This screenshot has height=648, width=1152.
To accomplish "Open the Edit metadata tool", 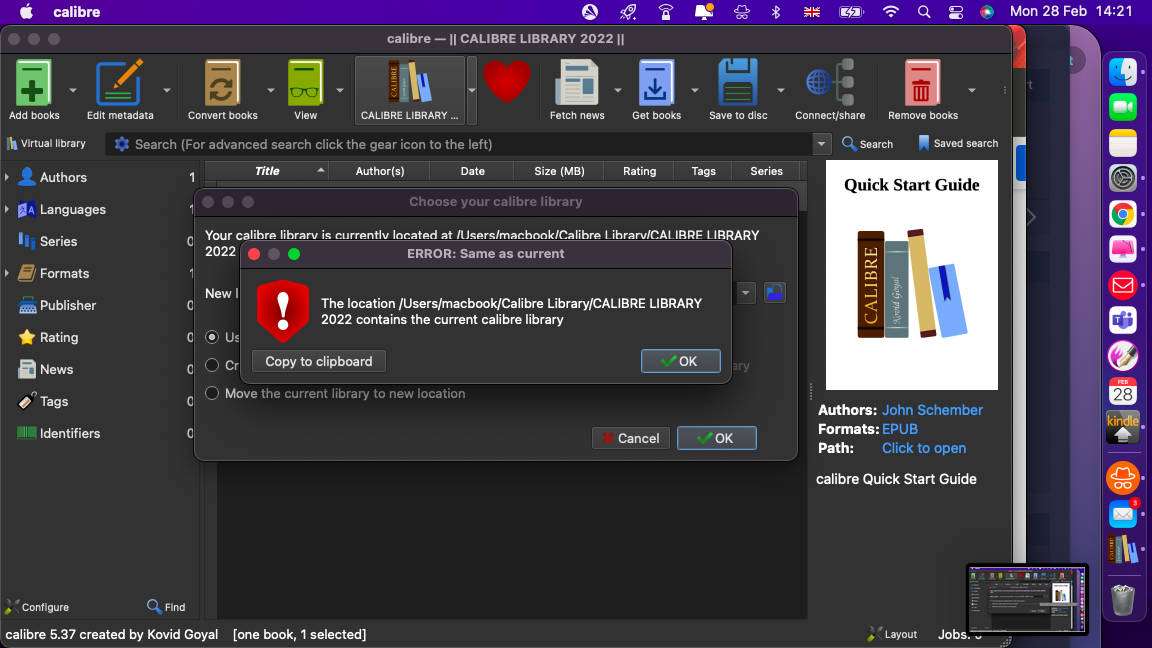I will click(x=120, y=90).
